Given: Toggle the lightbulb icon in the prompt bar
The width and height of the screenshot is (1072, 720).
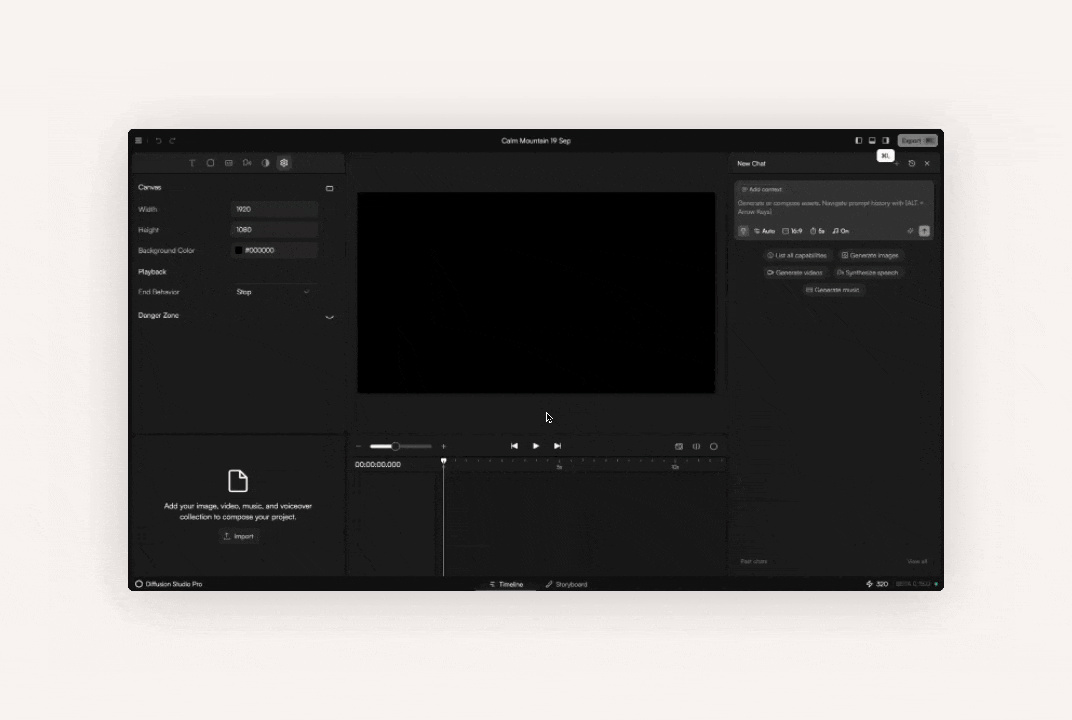Looking at the screenshot, I should pos(743,231).
